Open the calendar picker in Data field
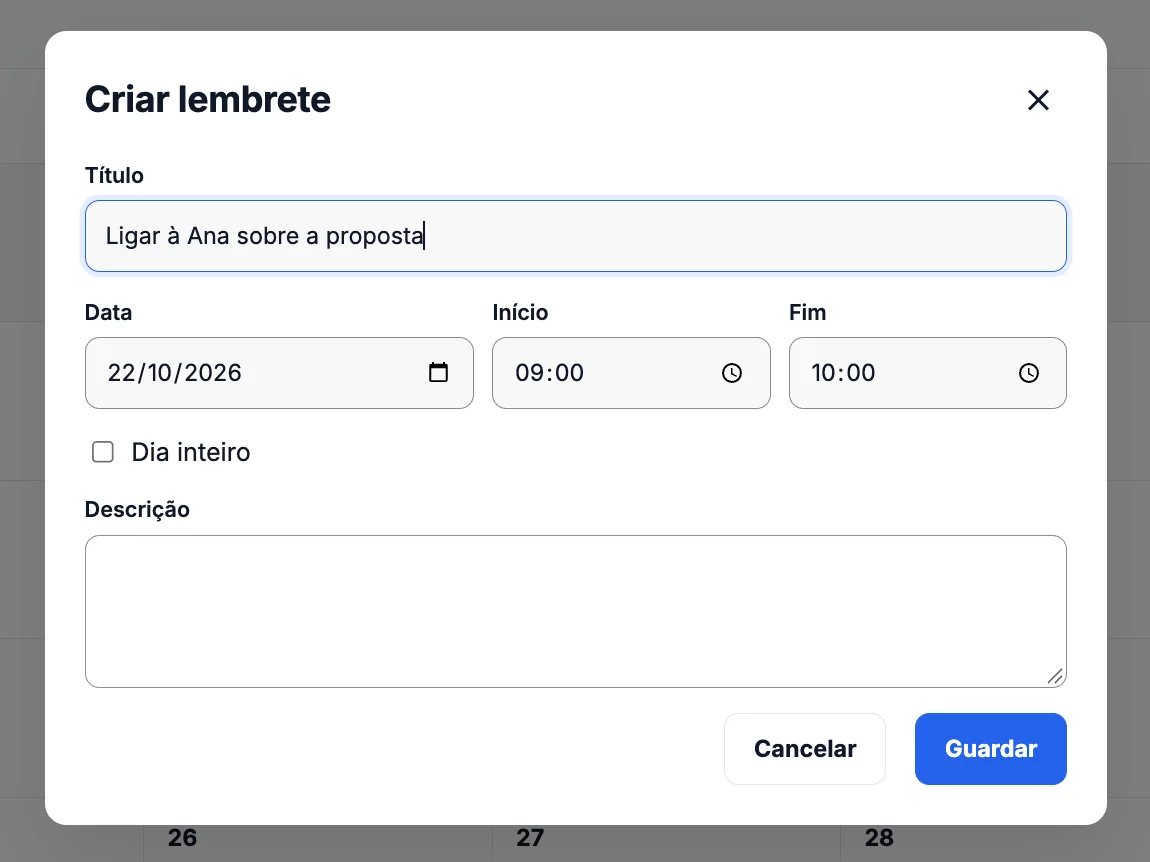This screenshot has width=1150, height=862. click(x=439, y=373)
